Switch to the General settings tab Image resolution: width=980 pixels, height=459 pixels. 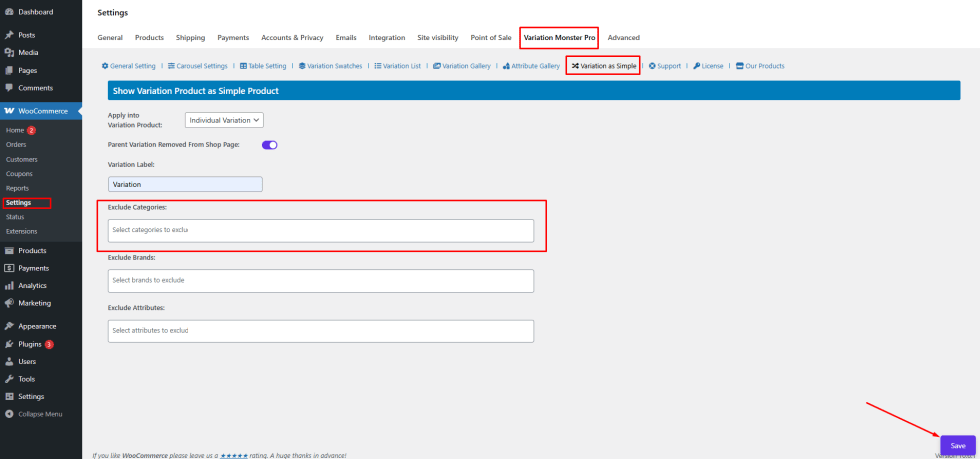(x=110, y=38)
